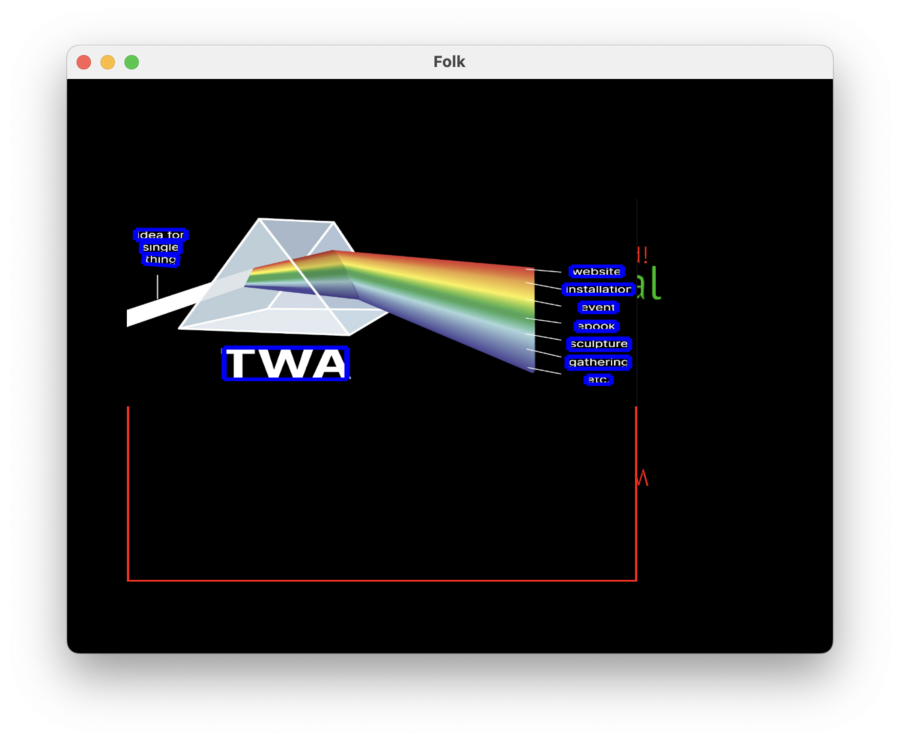Click the Folk window title
The image size is (900, 742).
pos(449,62)
